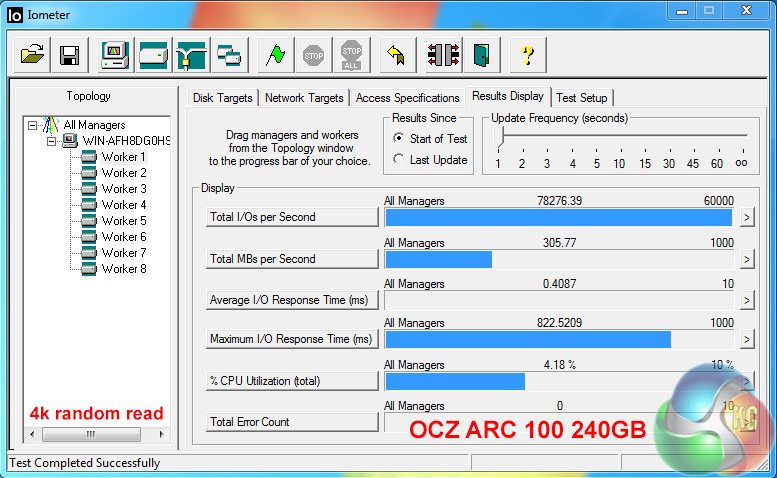Click WIN-AFH8DG0HS manager computer icon
Image resolution: width=777 pixels, height=478 pixels.
[70, 141]
